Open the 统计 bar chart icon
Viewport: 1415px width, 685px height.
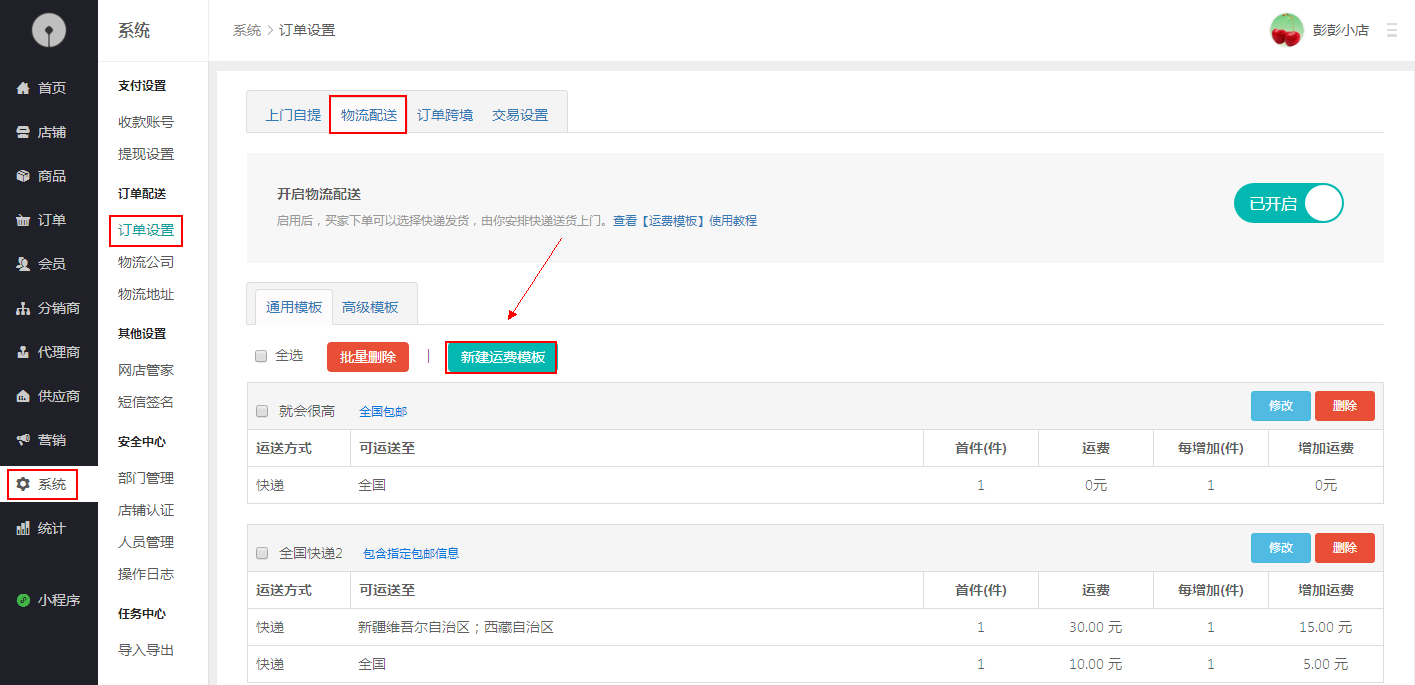tap(23, 528)
